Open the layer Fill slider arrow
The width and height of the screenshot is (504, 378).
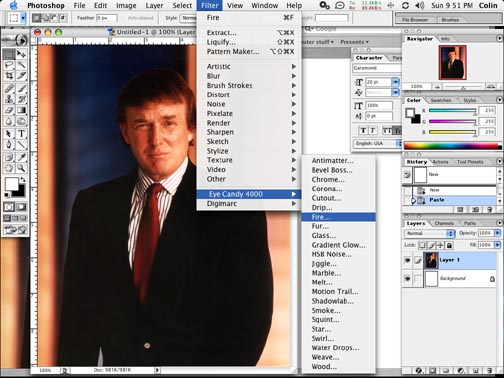point(498,245)
